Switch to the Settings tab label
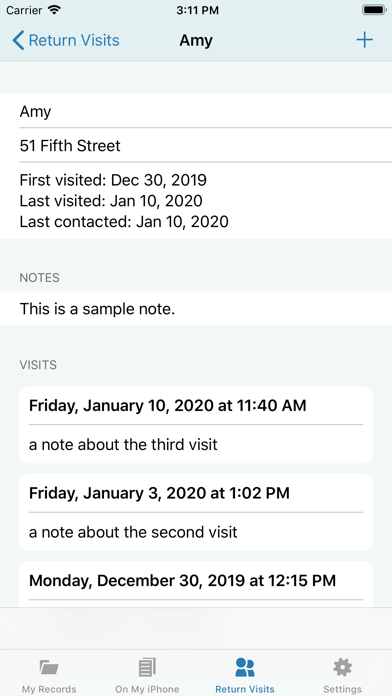 tap(342, 689)
